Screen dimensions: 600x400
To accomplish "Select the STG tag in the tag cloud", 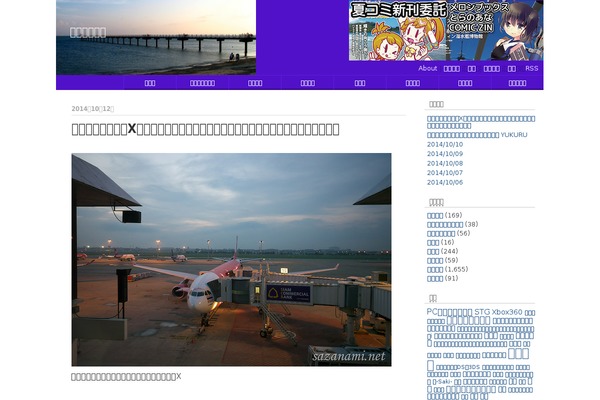I will (482, 312).
